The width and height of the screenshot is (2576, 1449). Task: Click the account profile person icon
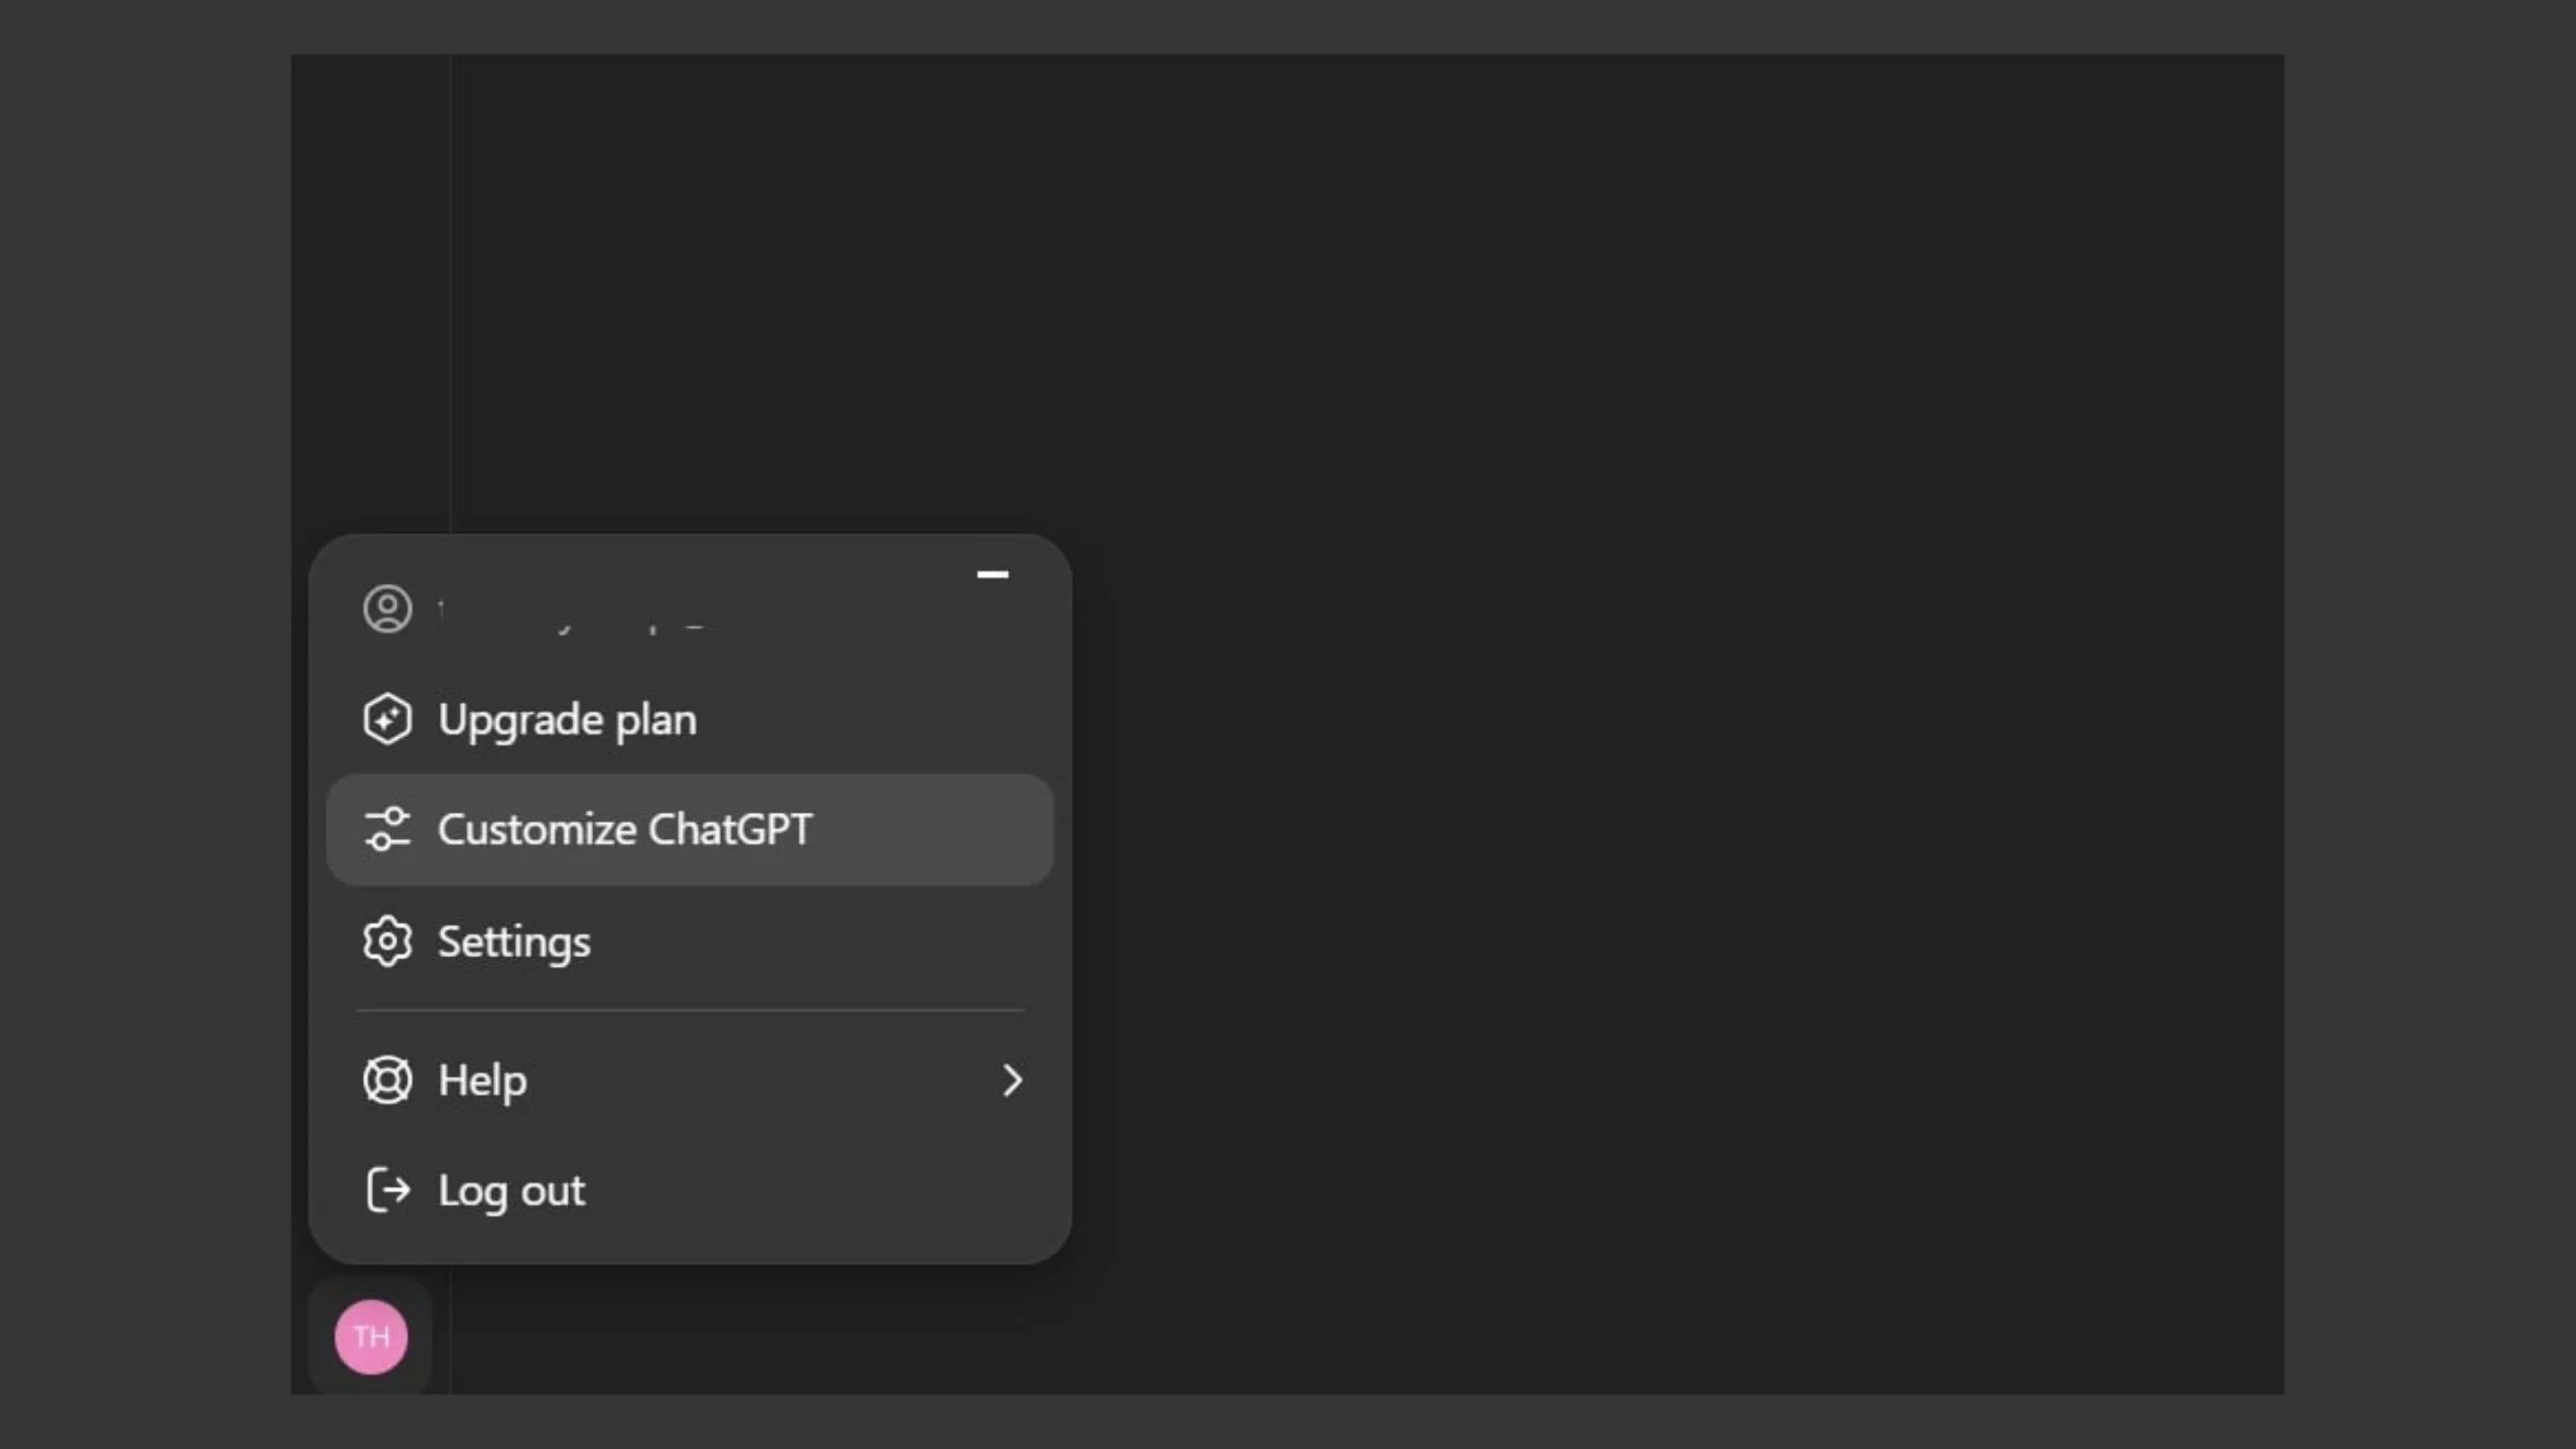point(387,608)
